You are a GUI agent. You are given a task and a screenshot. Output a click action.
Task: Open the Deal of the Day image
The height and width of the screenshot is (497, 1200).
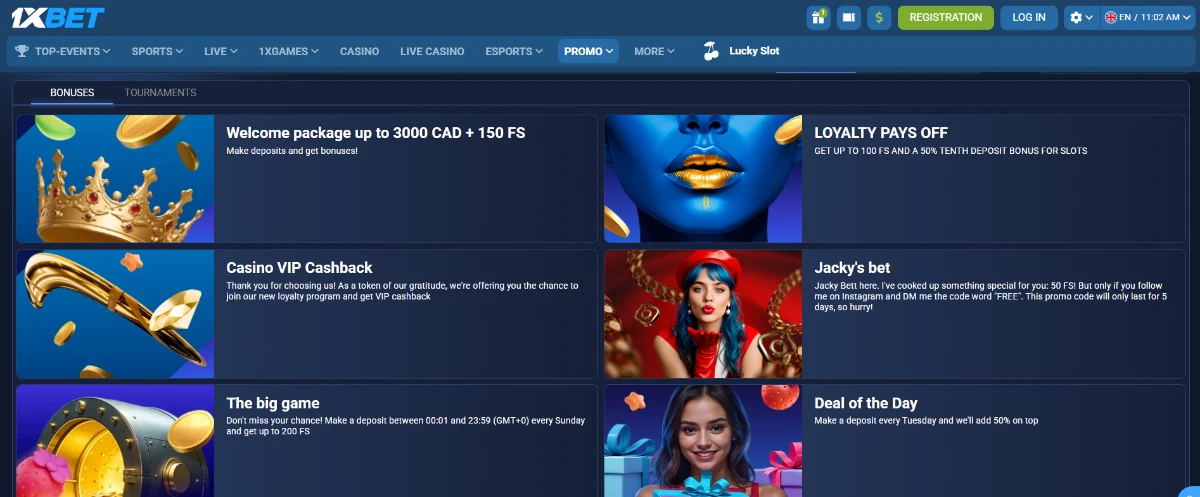tap(703, 441)
